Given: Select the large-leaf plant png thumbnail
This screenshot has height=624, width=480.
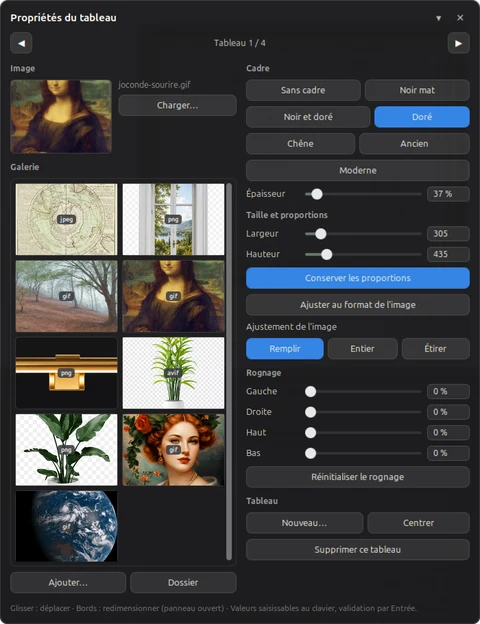Looking at the screenshot, I should click(x=66, y=450).
